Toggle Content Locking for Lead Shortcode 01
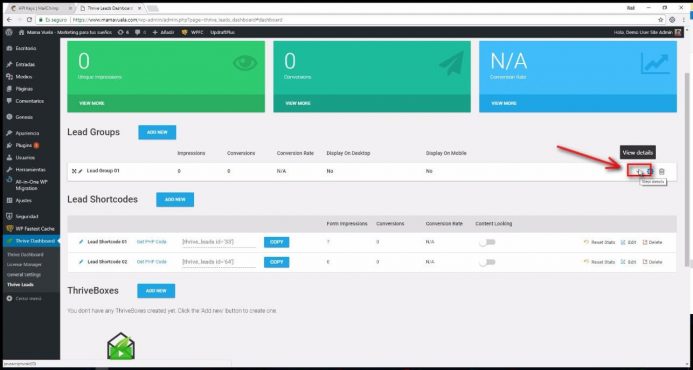 487,242
